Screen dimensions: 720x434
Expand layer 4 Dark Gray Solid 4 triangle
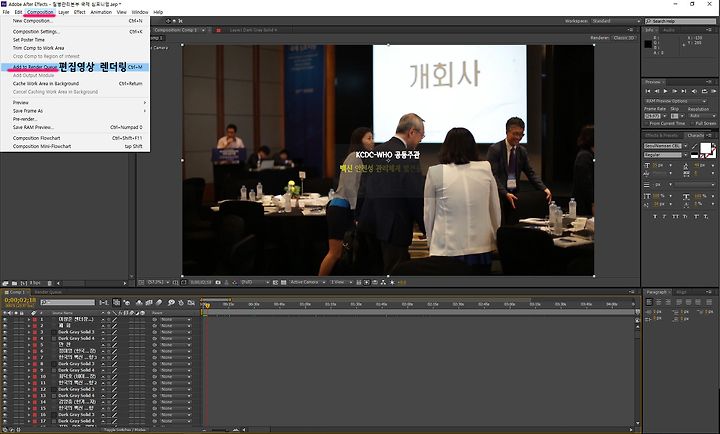click(x=29, y=338)
